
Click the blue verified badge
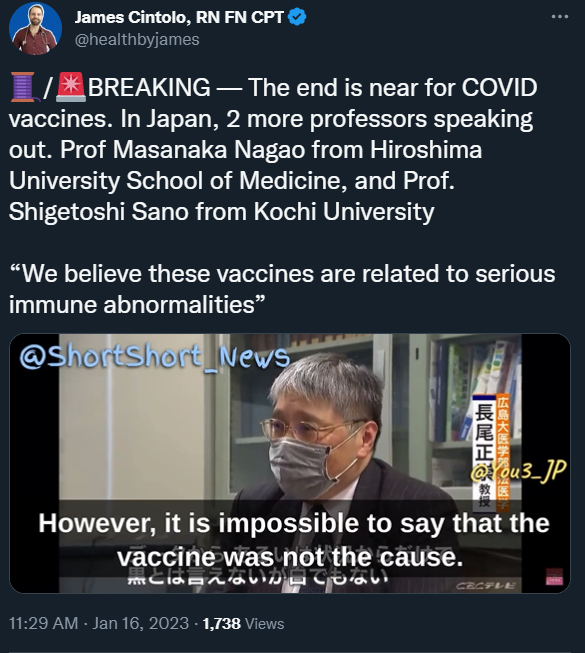(x=297, y=17)
